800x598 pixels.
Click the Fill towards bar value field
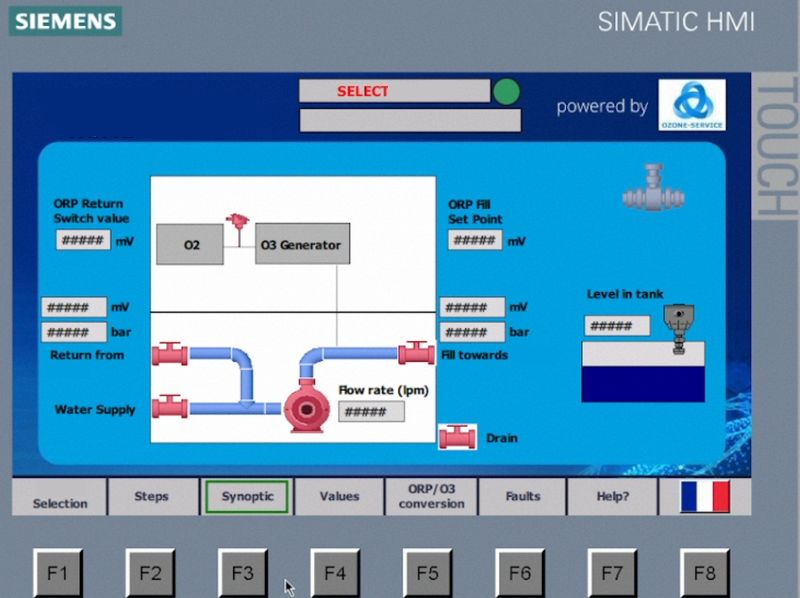tap(472, 332)
